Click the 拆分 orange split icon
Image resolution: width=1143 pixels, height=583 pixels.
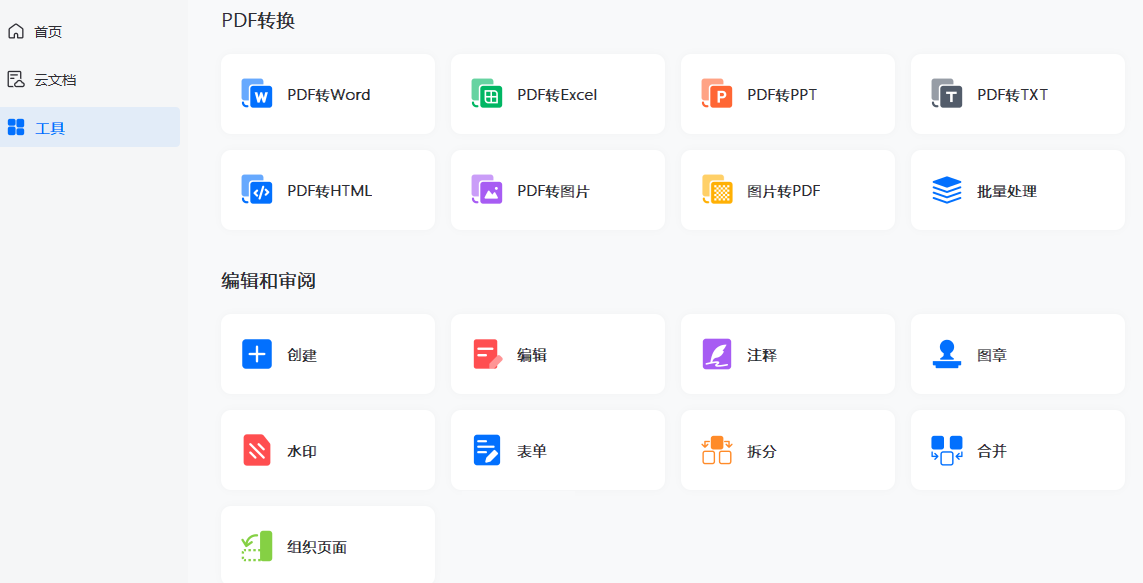tap(717, 450)
